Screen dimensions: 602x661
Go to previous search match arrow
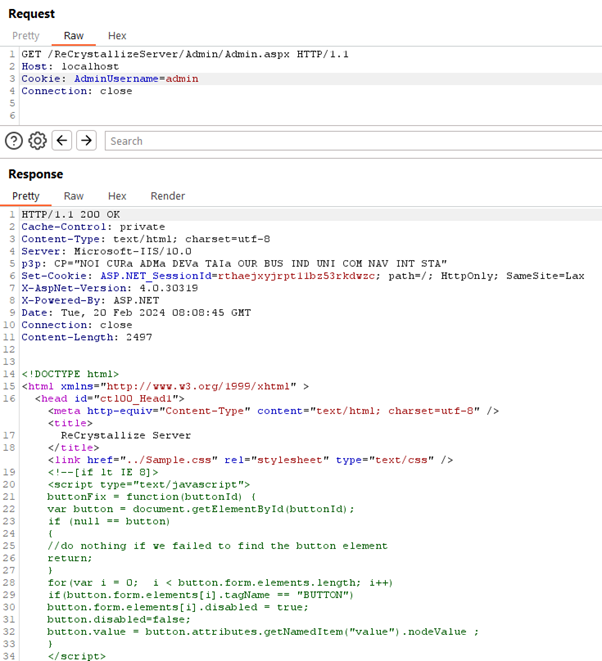coord(62,141)
